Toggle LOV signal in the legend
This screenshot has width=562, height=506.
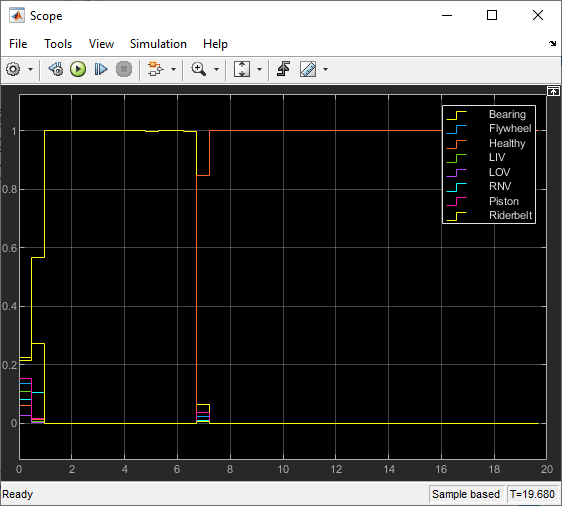coord(499,172)
